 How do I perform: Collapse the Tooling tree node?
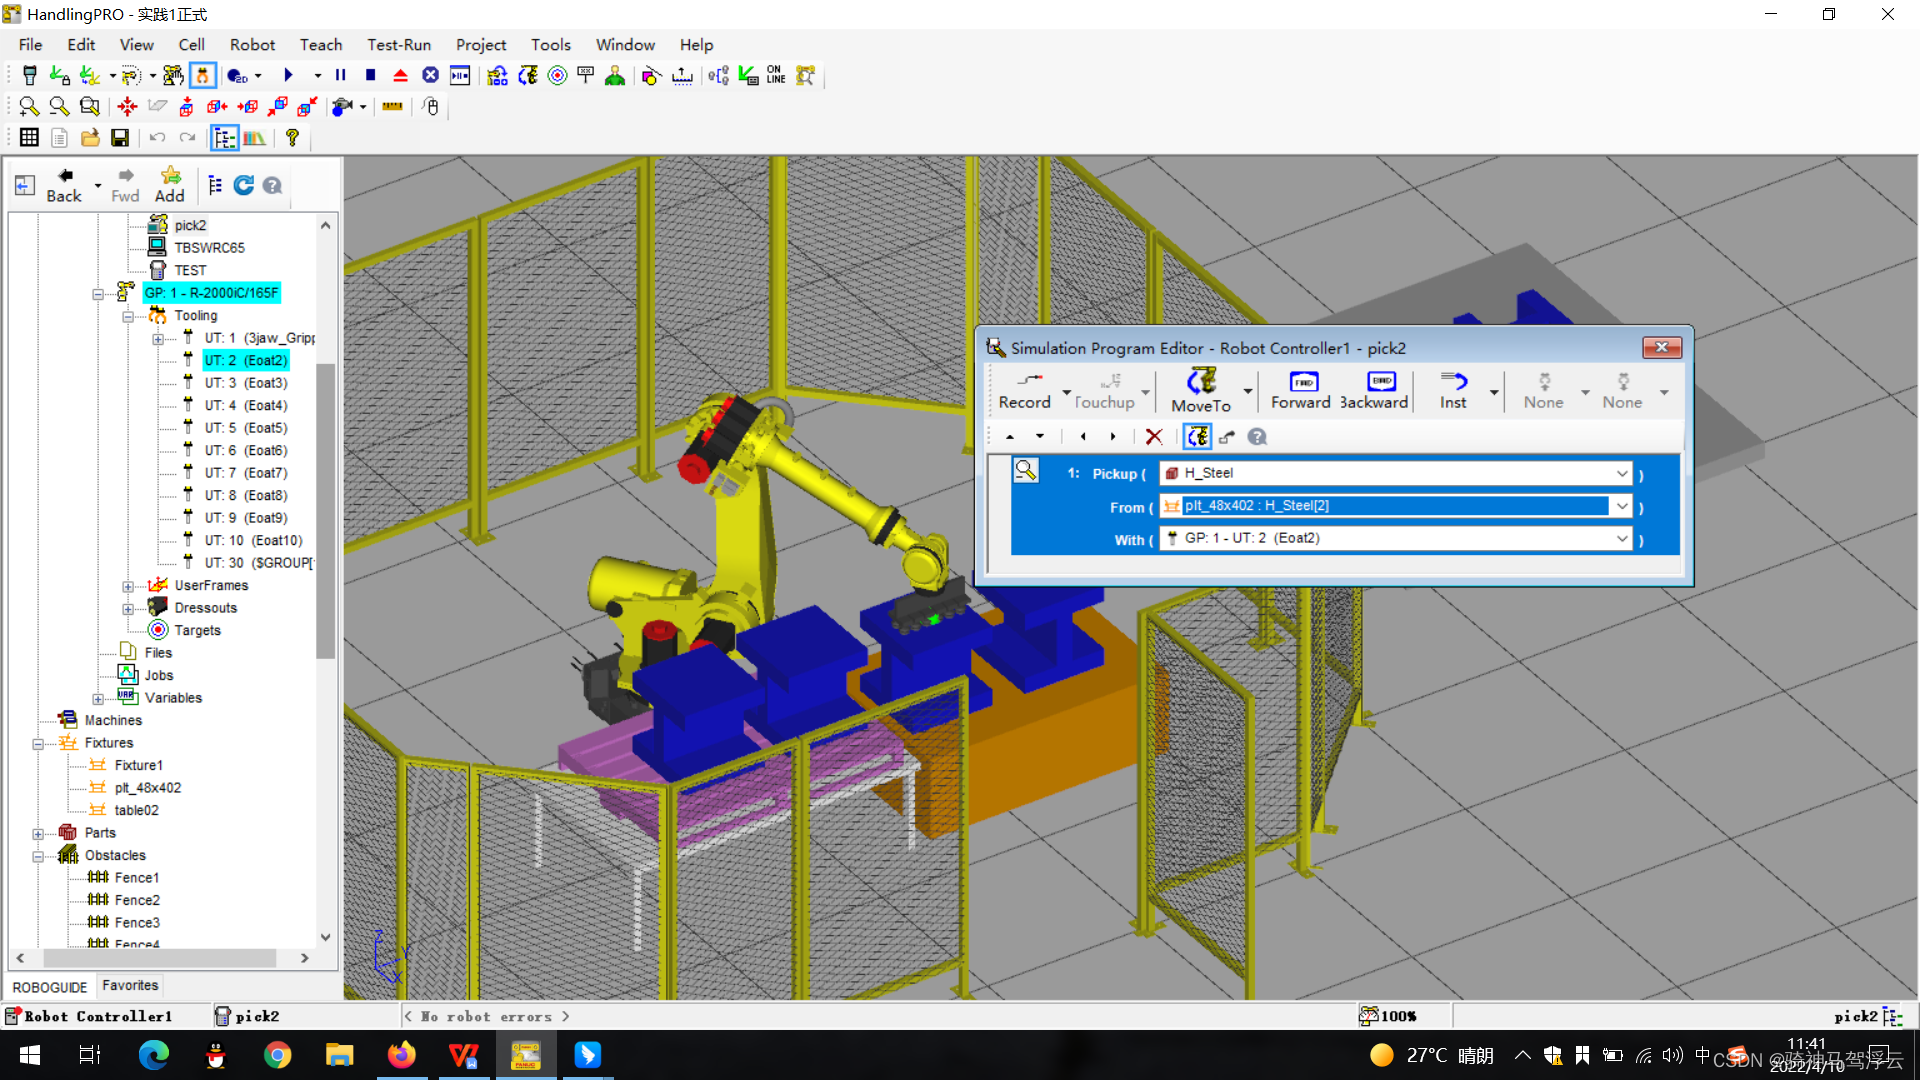point(128,317)
